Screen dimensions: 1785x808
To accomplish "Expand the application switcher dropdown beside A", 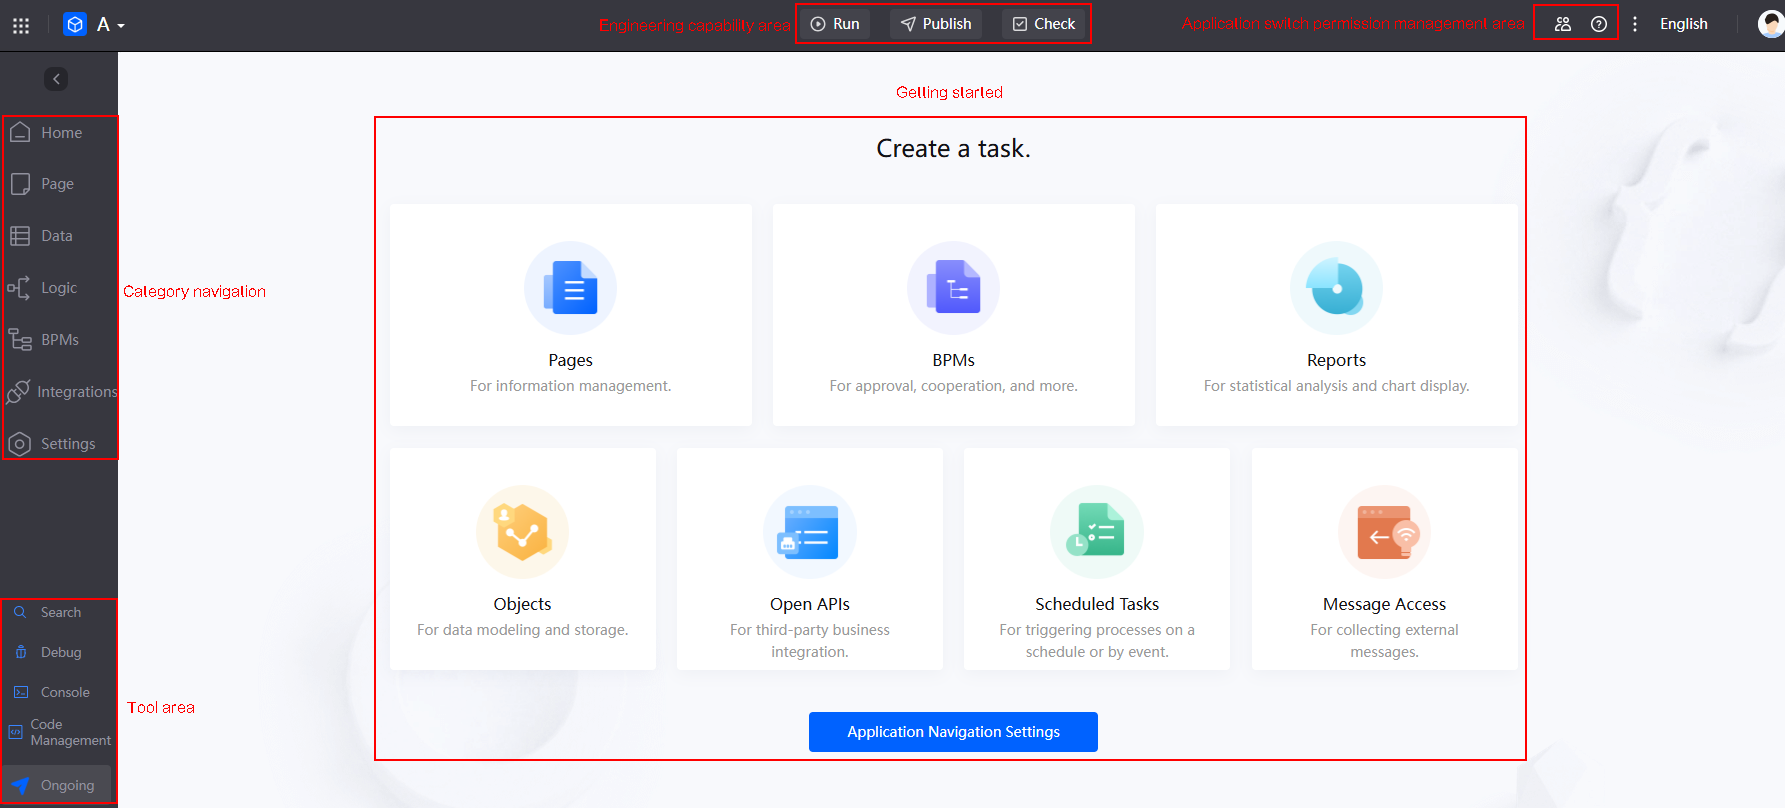I will pyautogui.click(x=121, y=26).
